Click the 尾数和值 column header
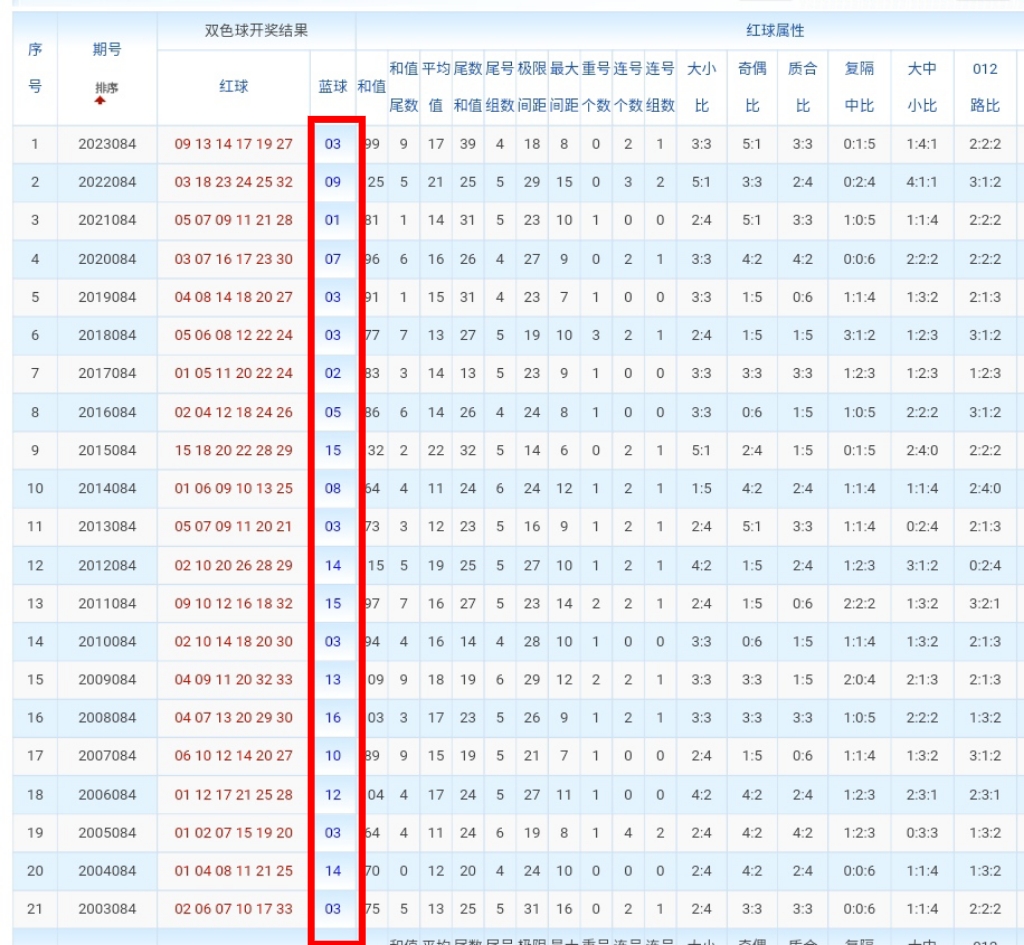The image size is (1024, 945). (468, 87)
